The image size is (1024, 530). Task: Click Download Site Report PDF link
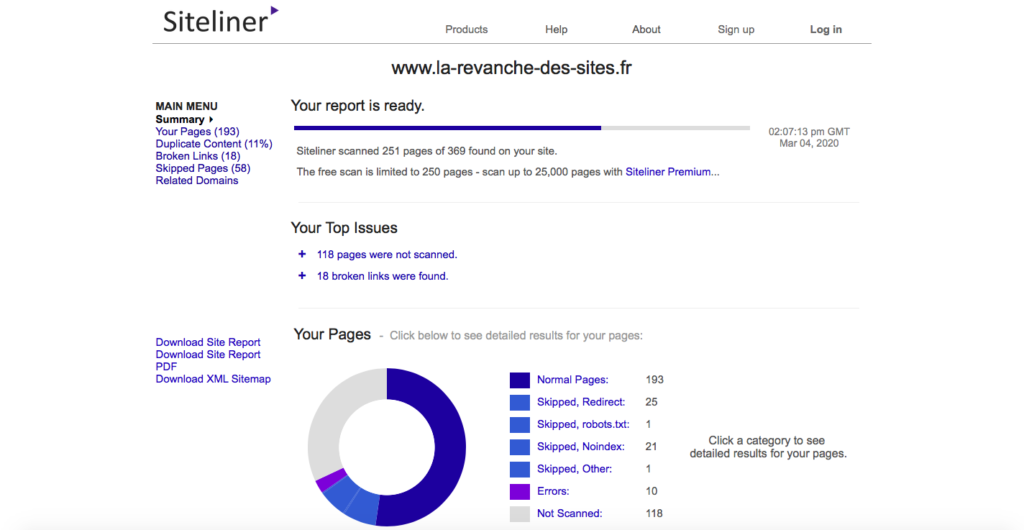[x=208, y=360]
